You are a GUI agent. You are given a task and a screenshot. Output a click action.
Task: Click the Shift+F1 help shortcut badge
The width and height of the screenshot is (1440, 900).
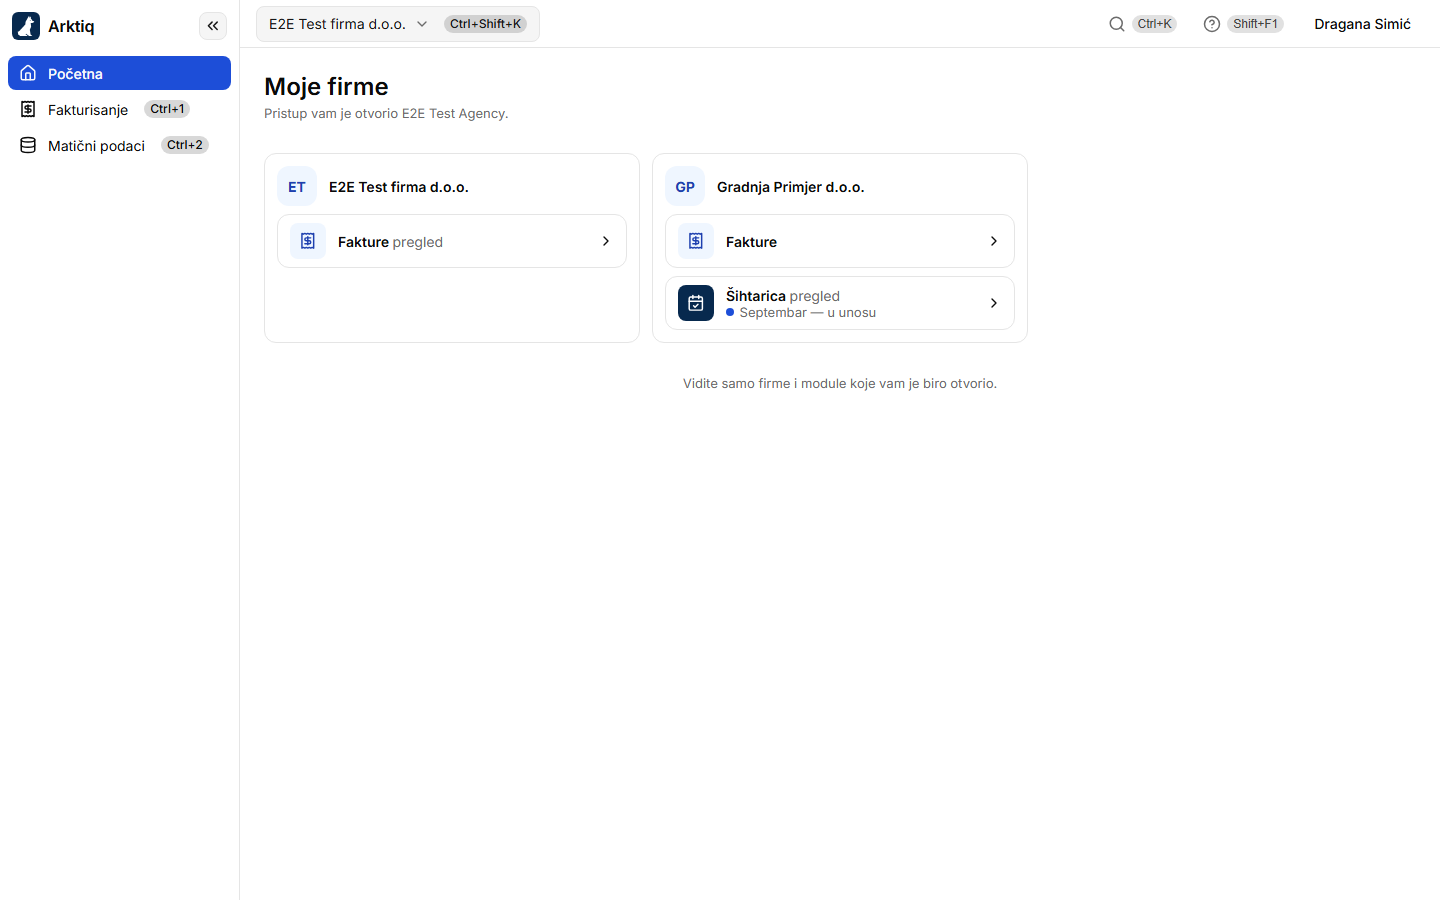[x=1255, y=24]
